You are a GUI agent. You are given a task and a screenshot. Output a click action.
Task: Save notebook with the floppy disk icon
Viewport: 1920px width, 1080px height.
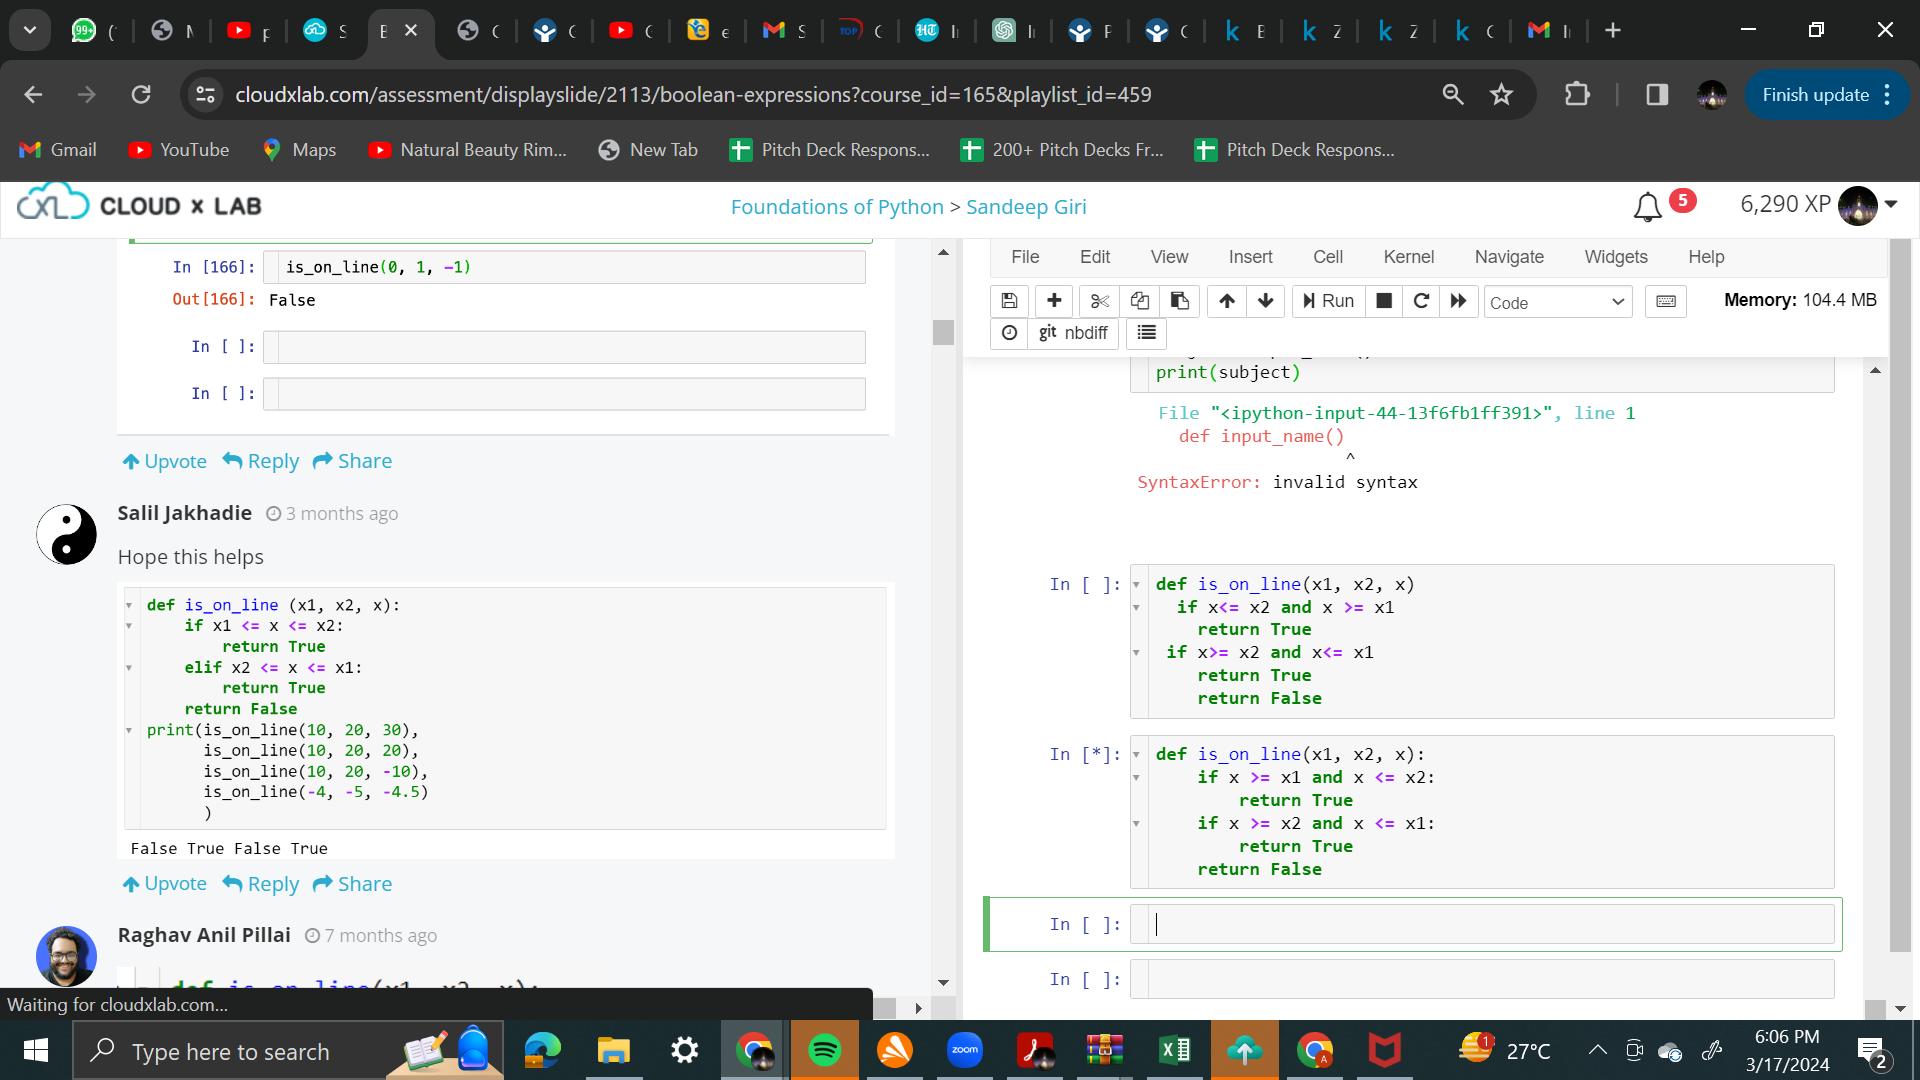coord(1009,301)
